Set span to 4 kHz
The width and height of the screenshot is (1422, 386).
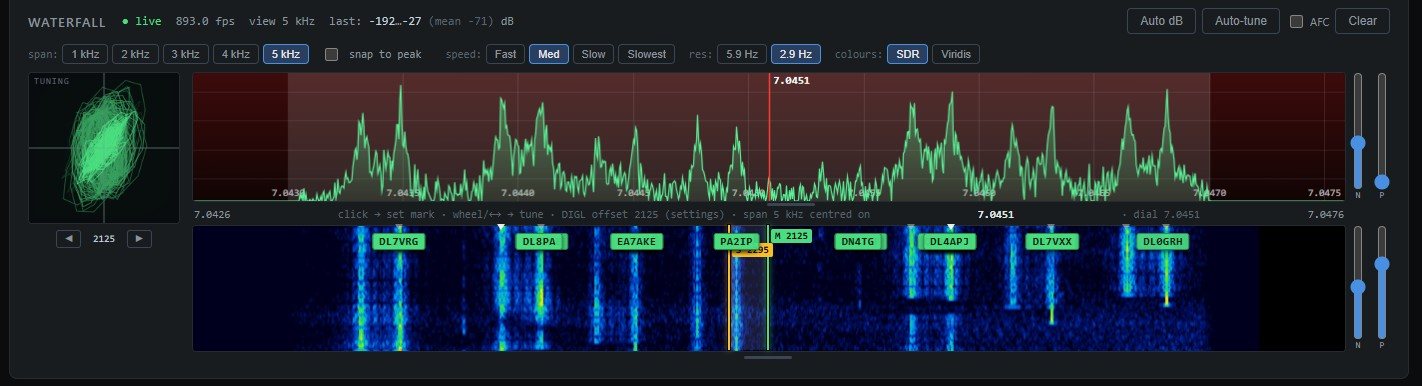(x=235, y=54)
